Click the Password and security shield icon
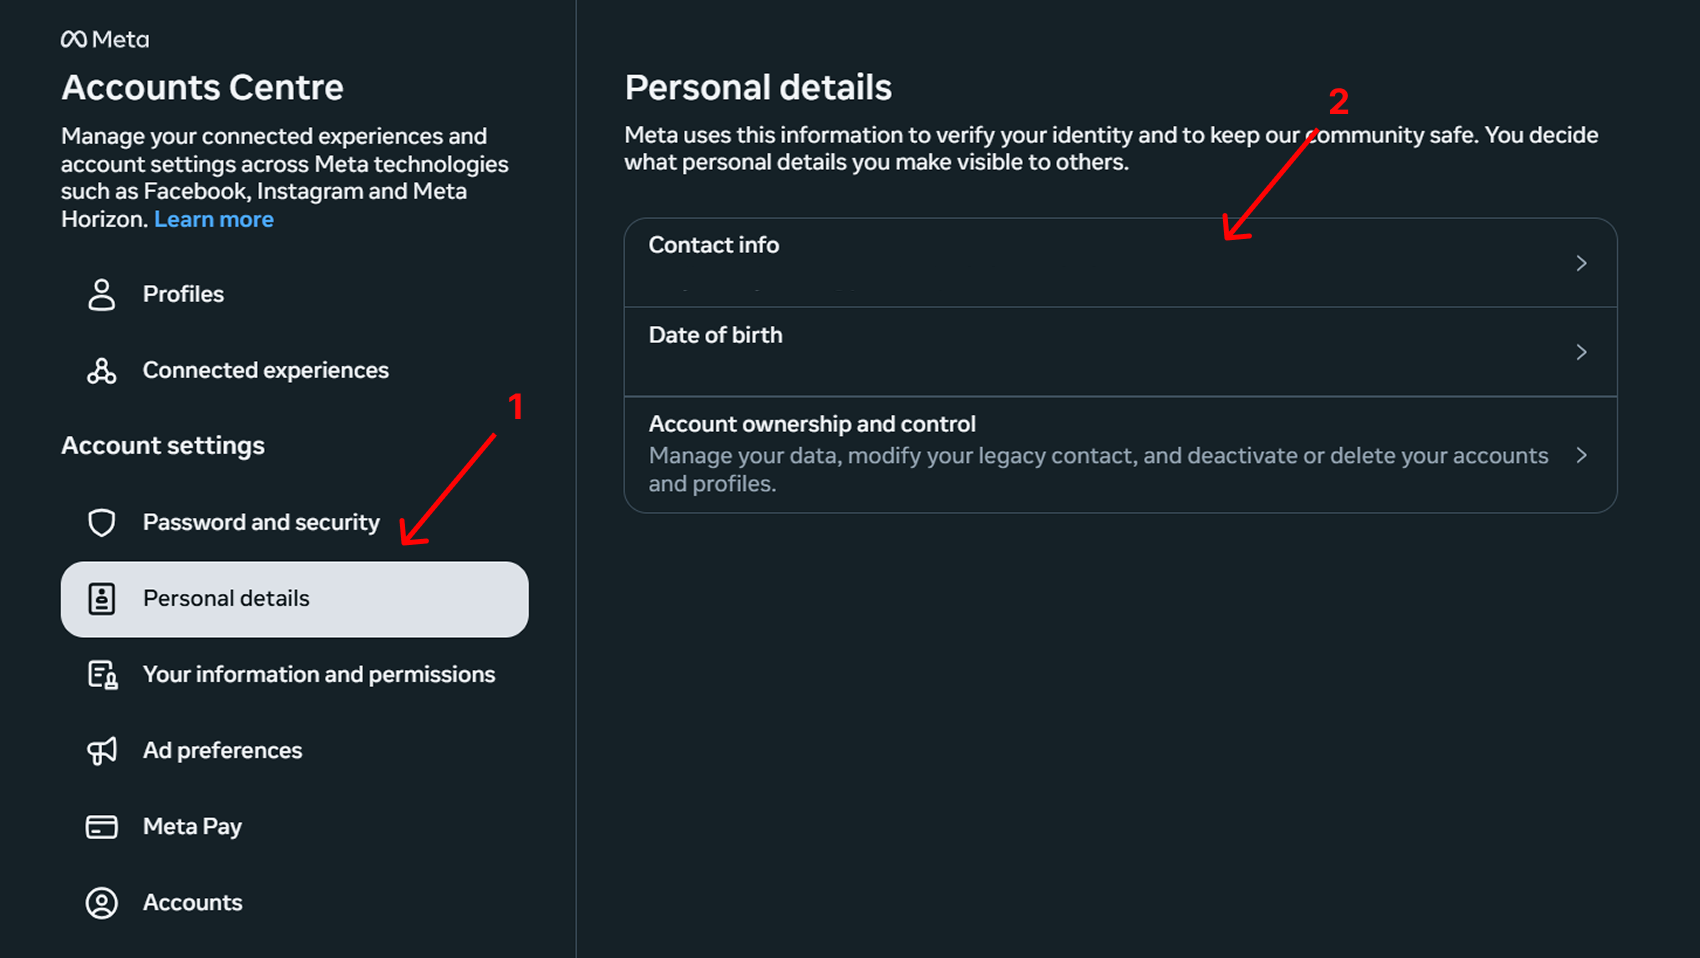This screenshot has width=1700, height=958. [101, 522]
